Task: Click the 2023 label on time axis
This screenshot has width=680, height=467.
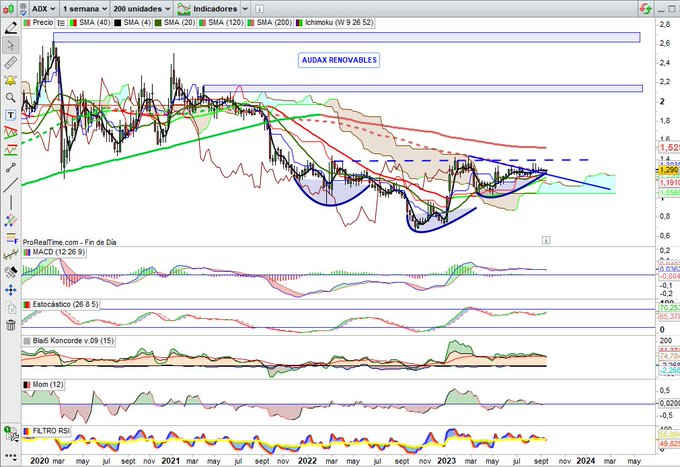Action: click(x=447, y=460)
